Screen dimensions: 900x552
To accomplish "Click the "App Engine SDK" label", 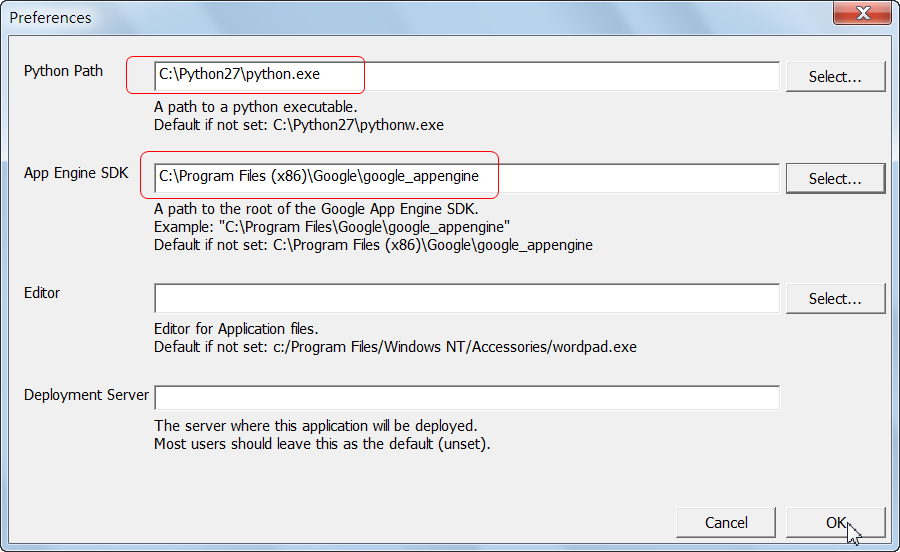I will click(76, 173).
